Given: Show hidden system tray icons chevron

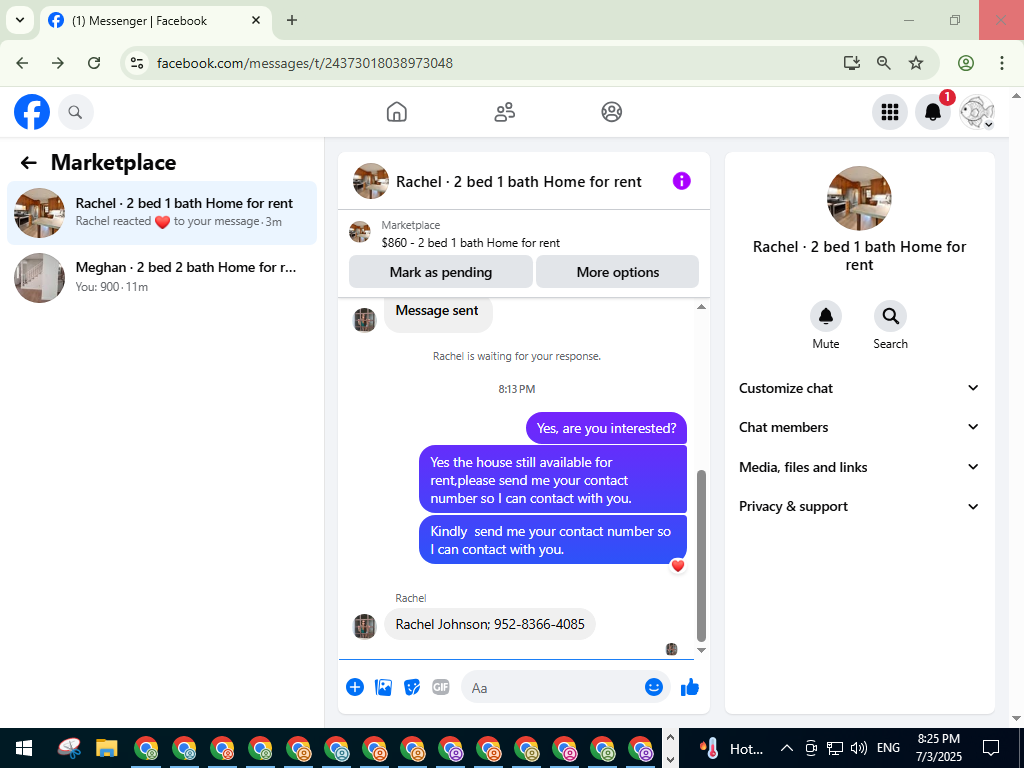Looking at the screenshot, I should pos(787,748).
